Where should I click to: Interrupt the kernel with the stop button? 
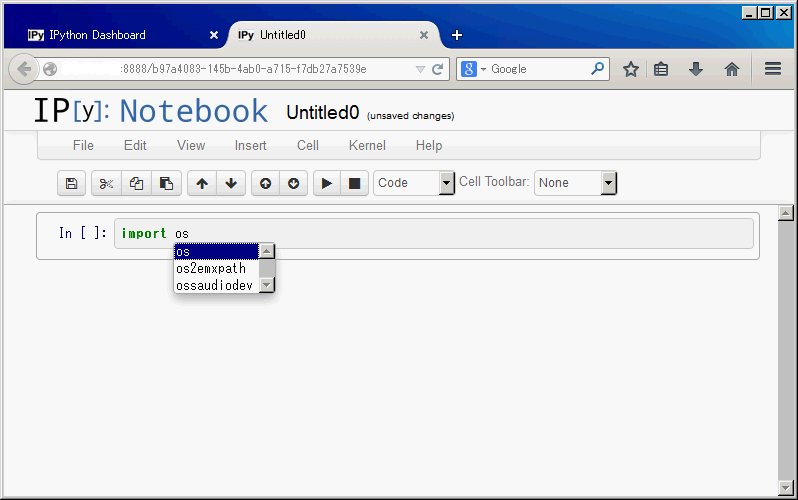354,183
